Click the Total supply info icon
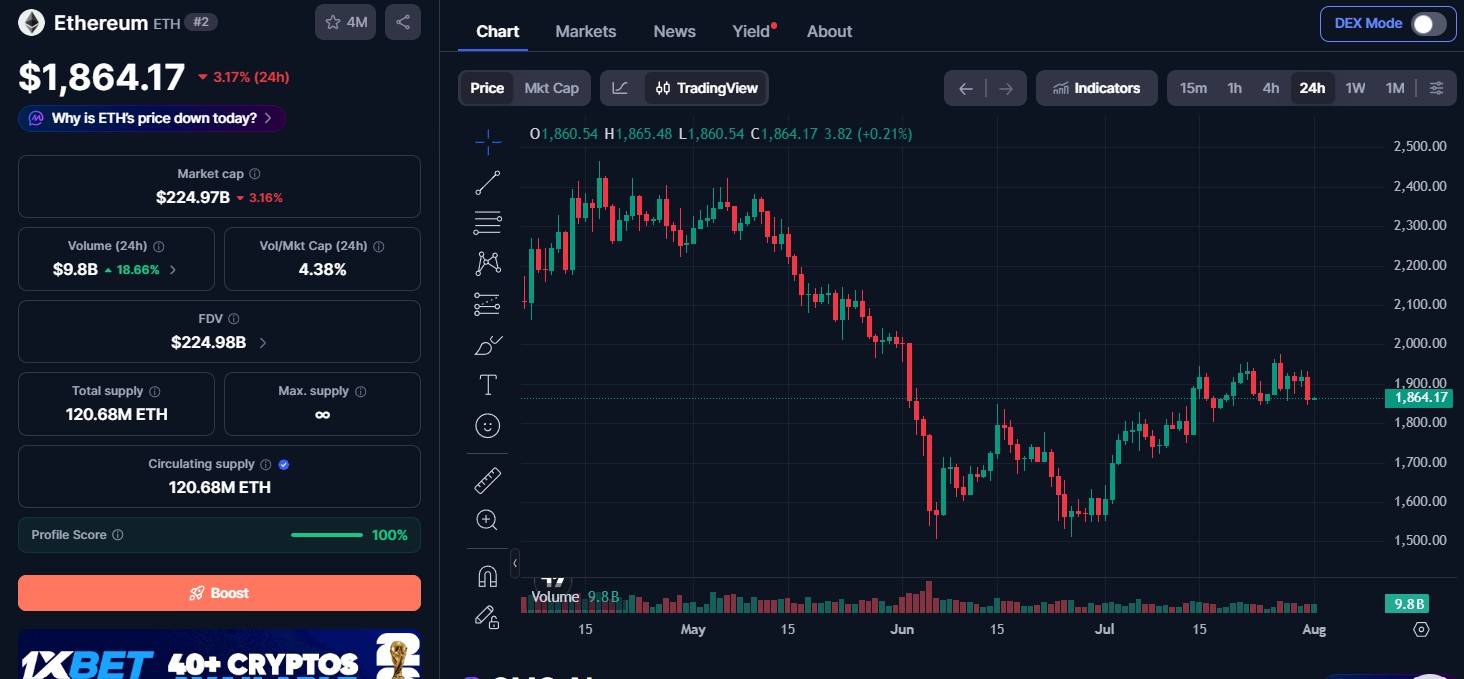This screenshot has width=1464, height=679. pyautogui.click(x=155, y=392)
